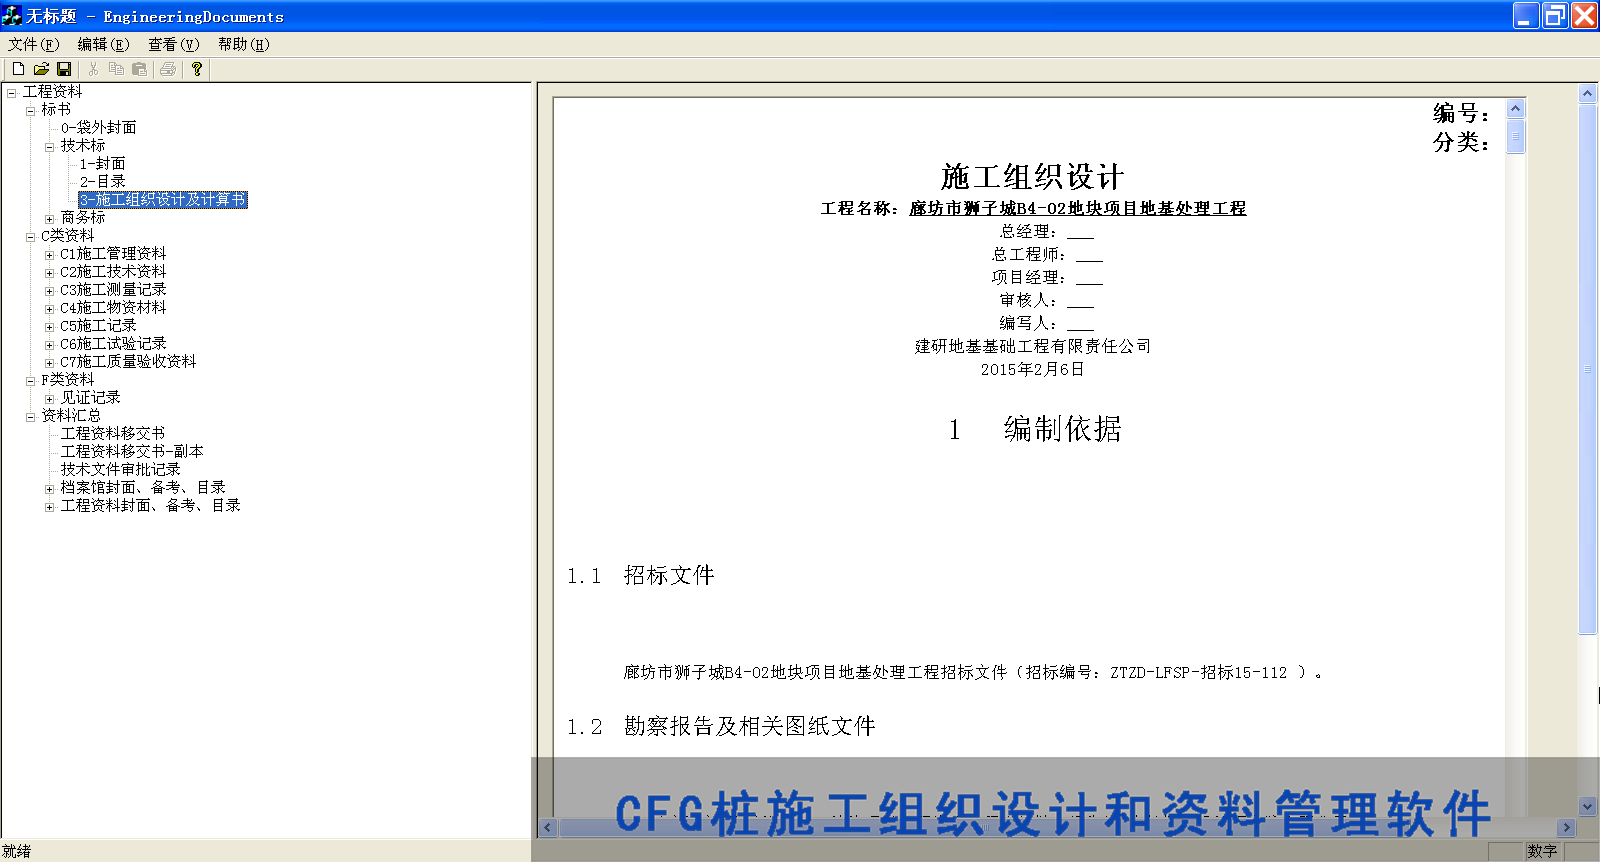Expand 工程资料封面、备考、目录 node
The width and height of the screenshot is (1600, 862).
tap(49, 506)
